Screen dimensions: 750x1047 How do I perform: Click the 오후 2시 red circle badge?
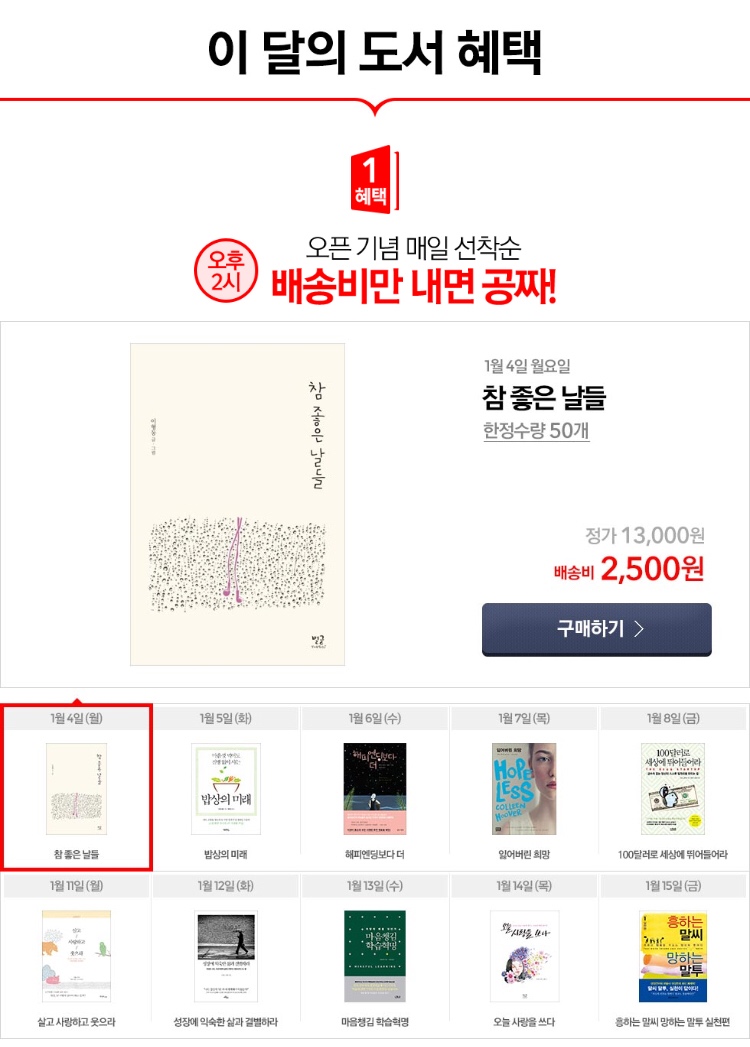pyautogui.click(x=226, y=271)
